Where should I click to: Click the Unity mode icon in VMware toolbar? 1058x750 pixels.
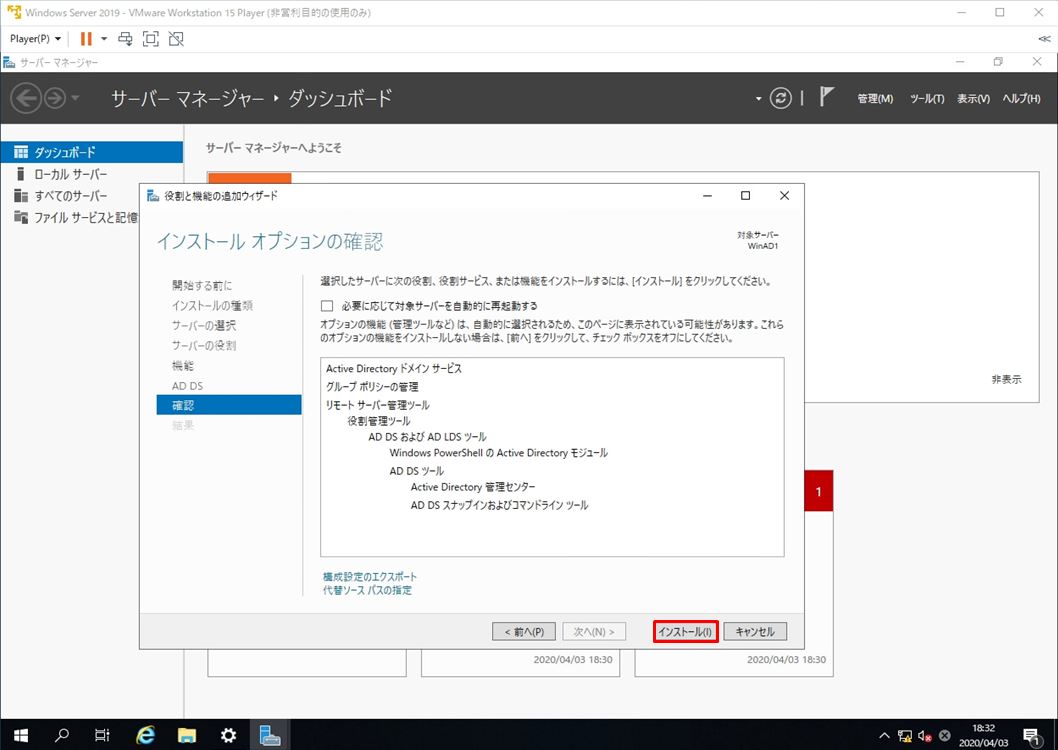coord(176,39)
